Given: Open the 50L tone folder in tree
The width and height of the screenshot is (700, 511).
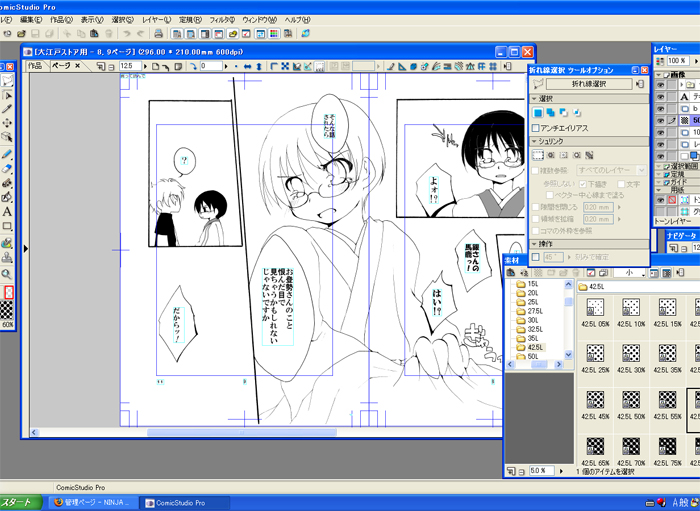Looking at the screenshot, I should coord(528,357).
